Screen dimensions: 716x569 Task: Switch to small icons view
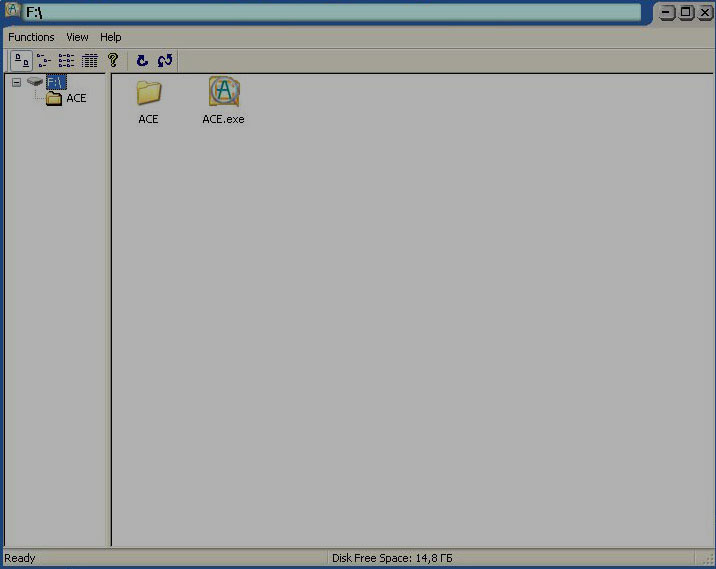(44, 61)
